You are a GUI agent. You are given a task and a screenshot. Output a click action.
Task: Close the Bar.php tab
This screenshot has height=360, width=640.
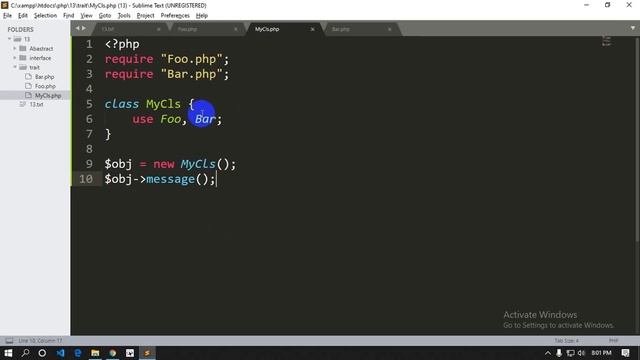pyautogui.click(x=390, y=29)
